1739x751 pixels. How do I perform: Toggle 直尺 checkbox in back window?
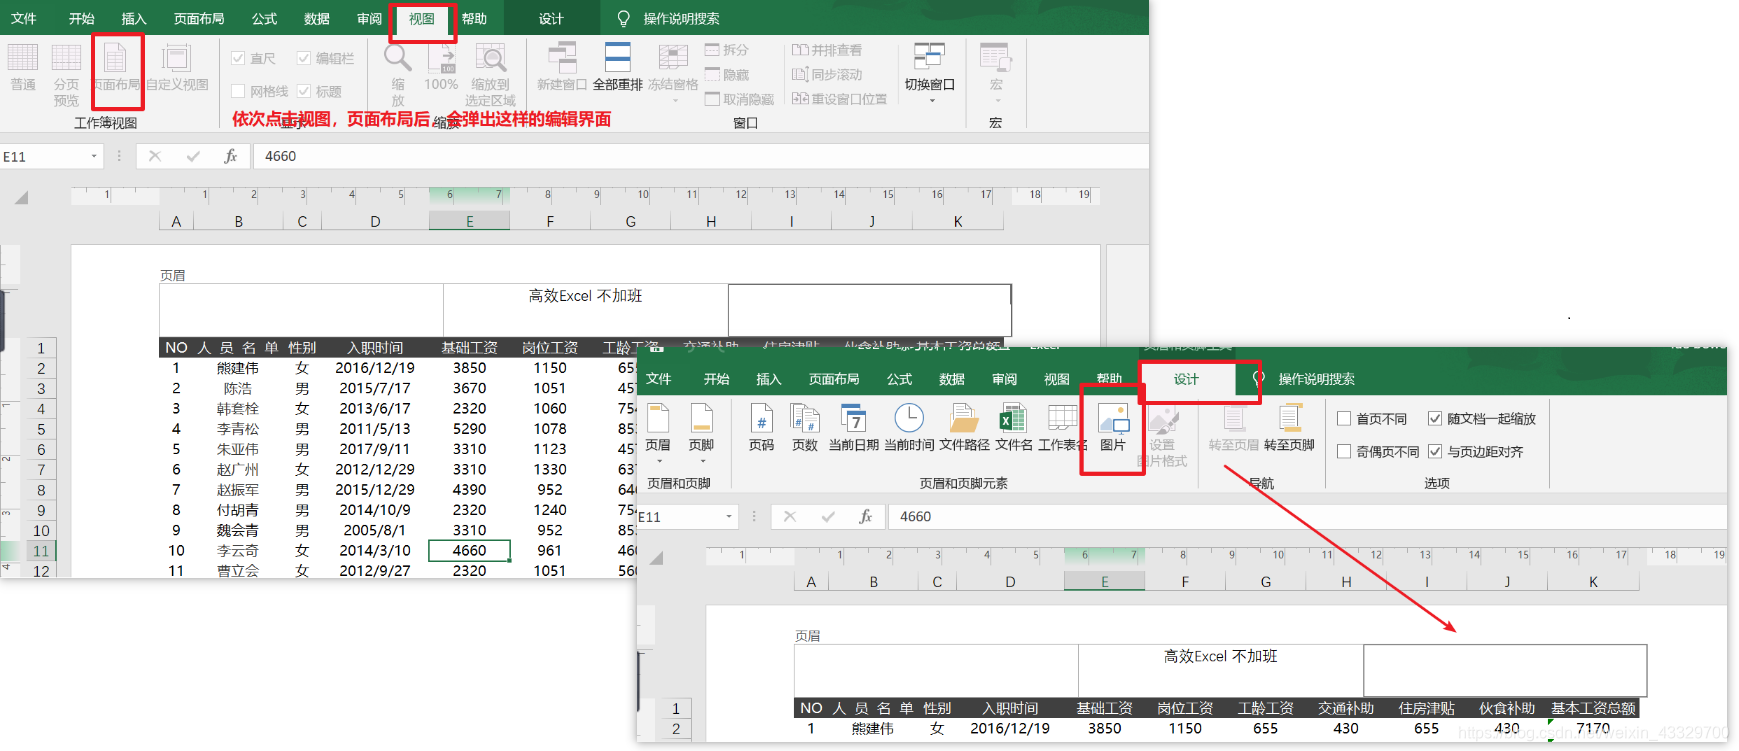pyautogui.click(x=238, y=58)
